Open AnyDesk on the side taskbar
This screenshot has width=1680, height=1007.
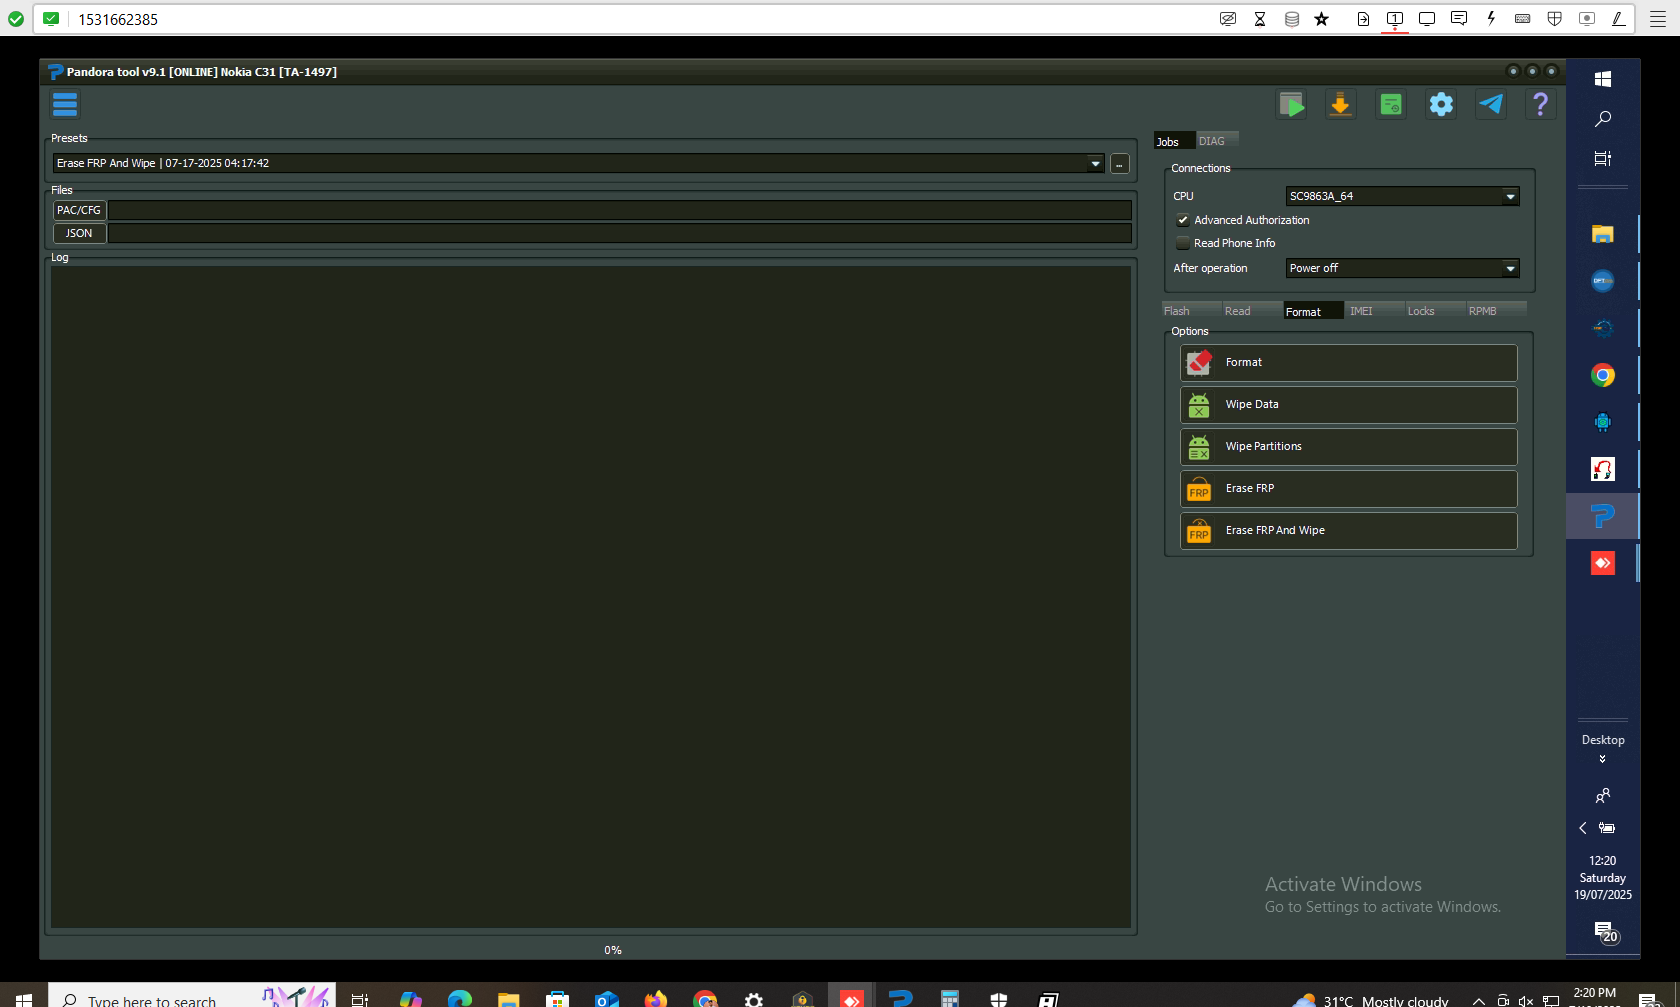1603,563
